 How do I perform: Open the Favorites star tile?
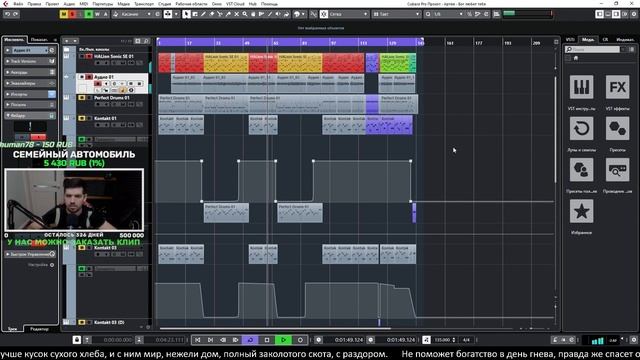[581, 211]
